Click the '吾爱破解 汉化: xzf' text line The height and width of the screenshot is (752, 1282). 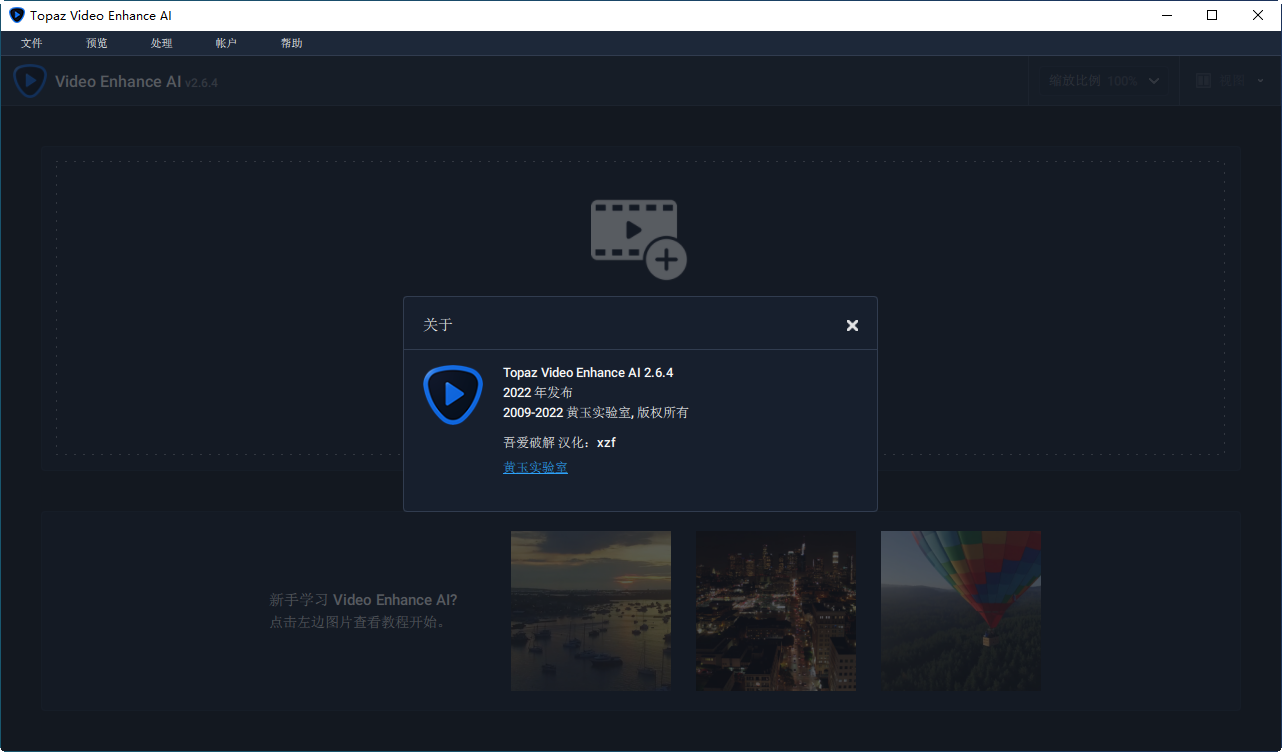pos(559,442)
